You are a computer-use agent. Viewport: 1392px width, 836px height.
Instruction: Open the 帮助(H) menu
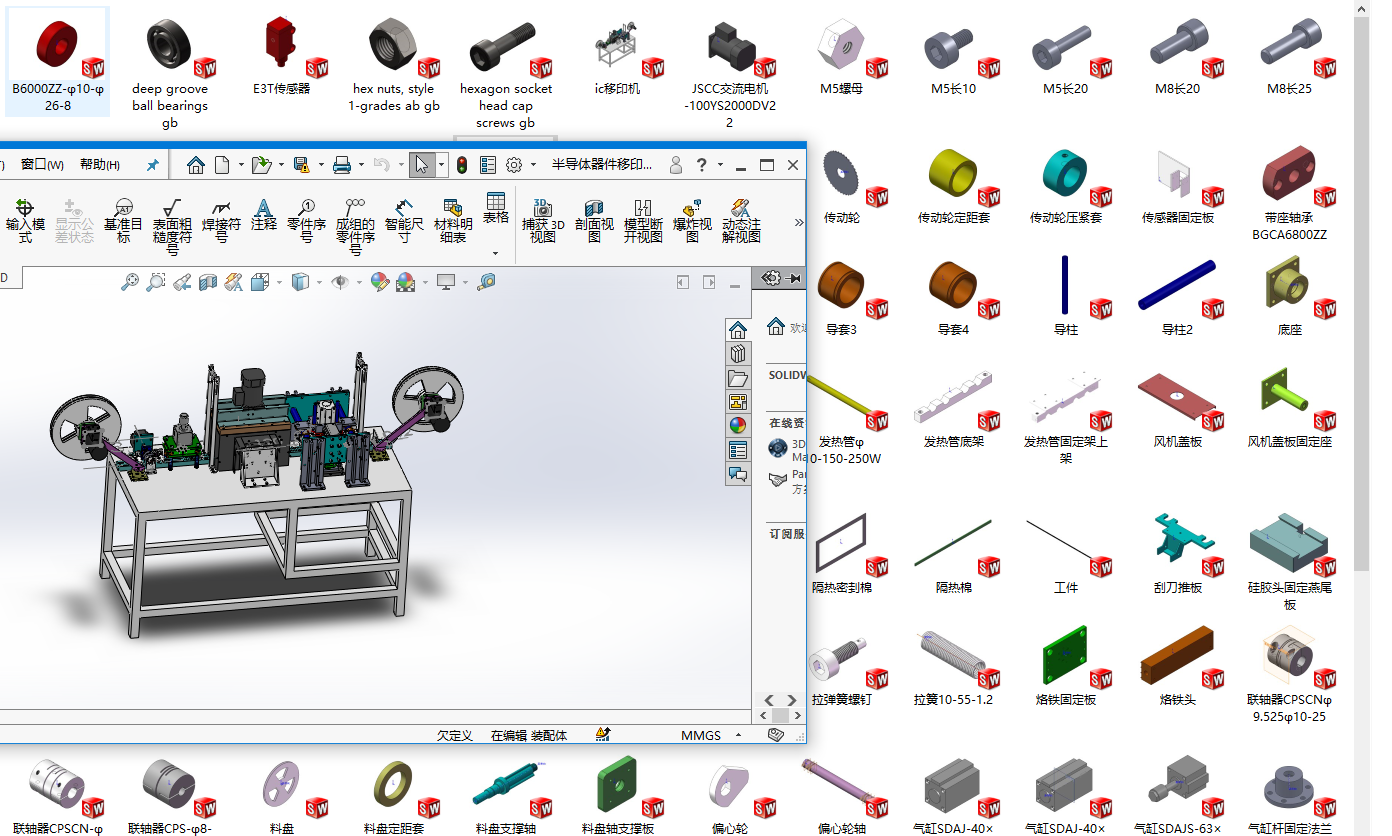click(100, 165)
